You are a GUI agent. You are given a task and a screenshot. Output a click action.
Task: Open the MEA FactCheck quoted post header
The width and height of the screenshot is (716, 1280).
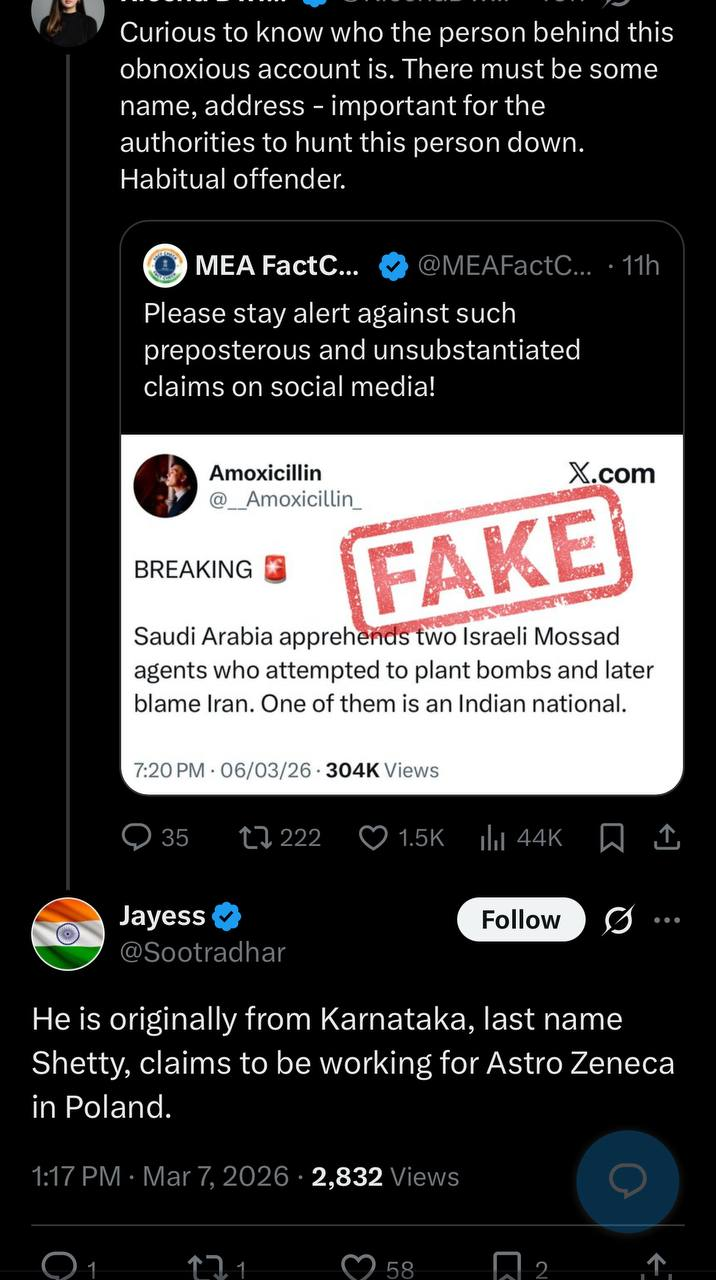pos(400,266)
